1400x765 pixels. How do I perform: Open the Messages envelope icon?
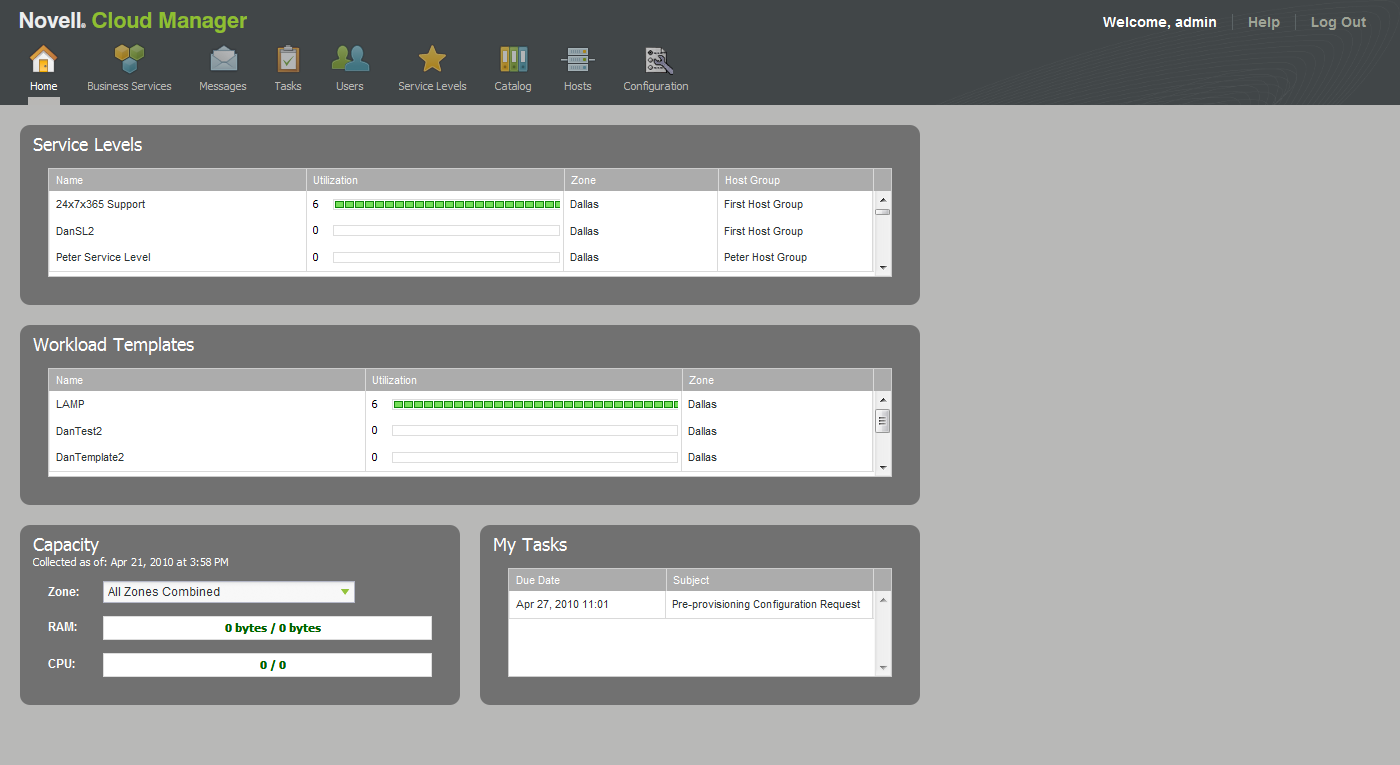tap(223, 59)
